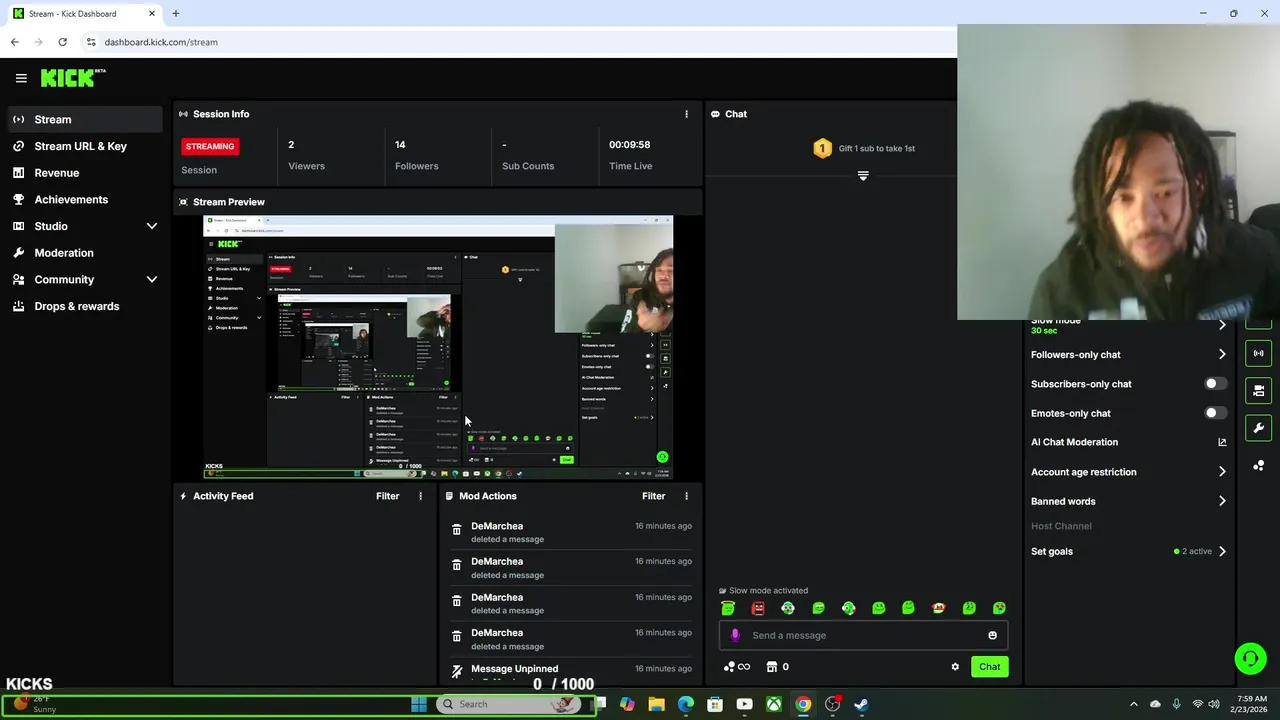Image resolution: width=1280 pixels, height=720 pixels.
Task: Open the Mod Actions Filter dropdown
Action: coord(653,496)
